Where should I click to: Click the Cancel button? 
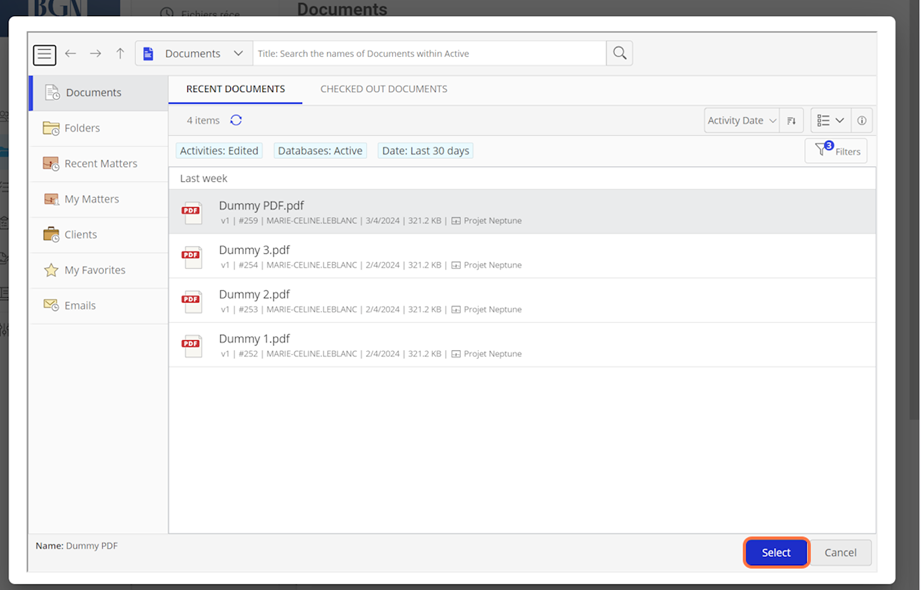(840, 552)
